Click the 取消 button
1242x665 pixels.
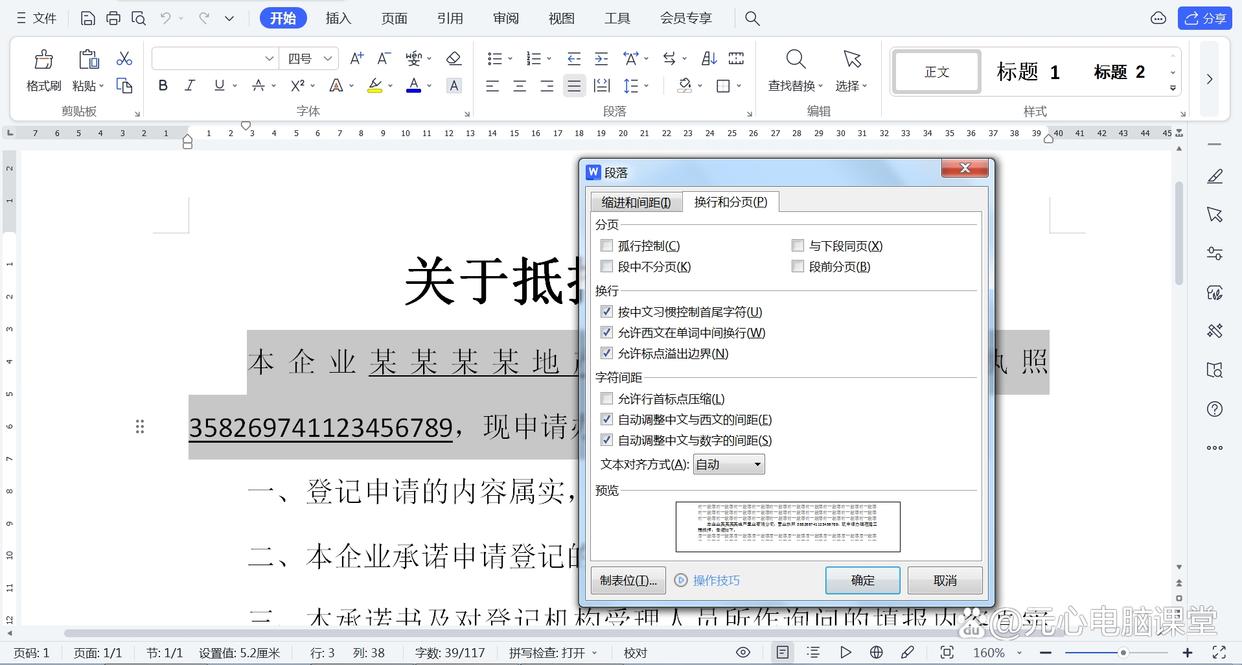[945, 580]
